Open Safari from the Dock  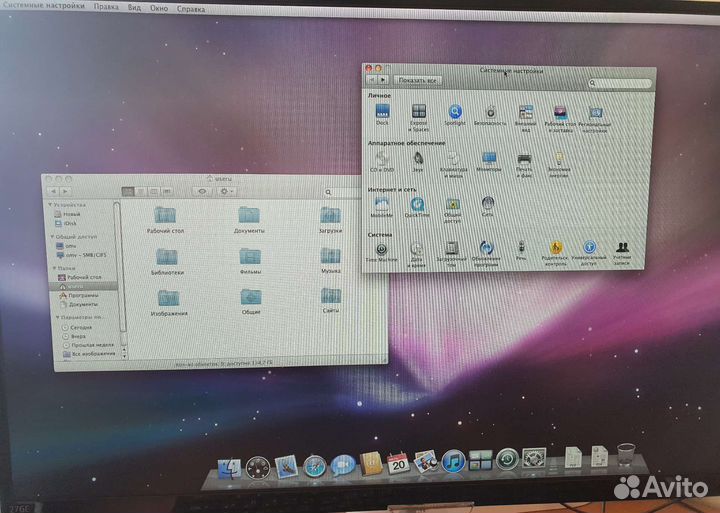tap(315, 466)
